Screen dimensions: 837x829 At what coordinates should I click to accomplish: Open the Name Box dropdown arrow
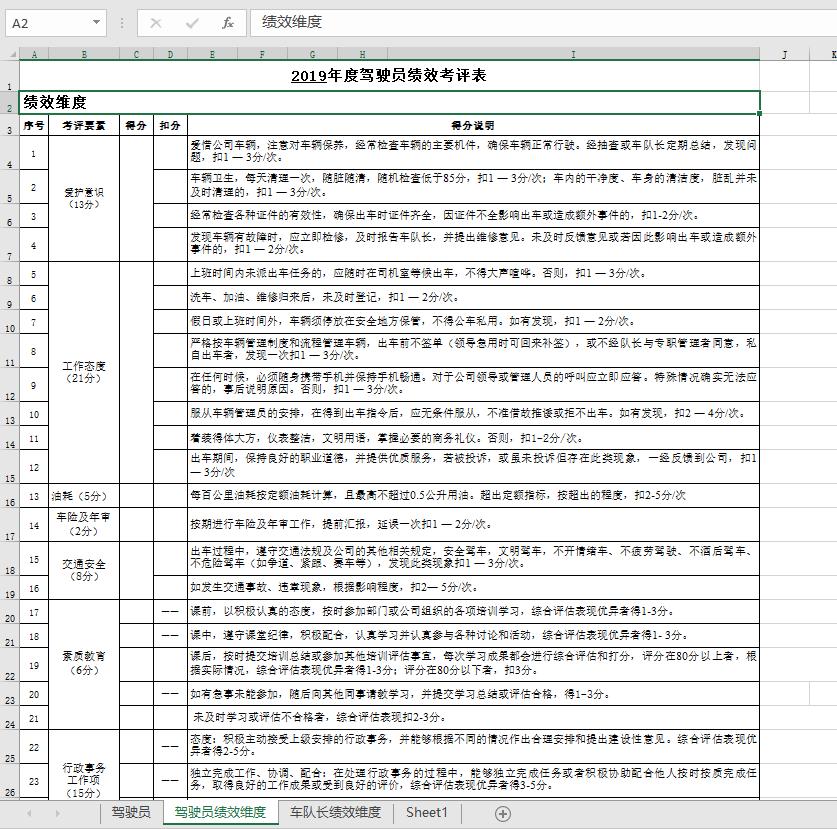point(96,22)
